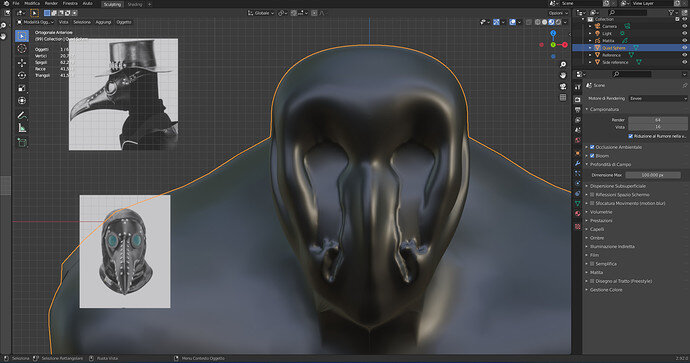Click the blue Z axis gizmo ball
This screenshot has height=363, width=690.
coord(553,33)
